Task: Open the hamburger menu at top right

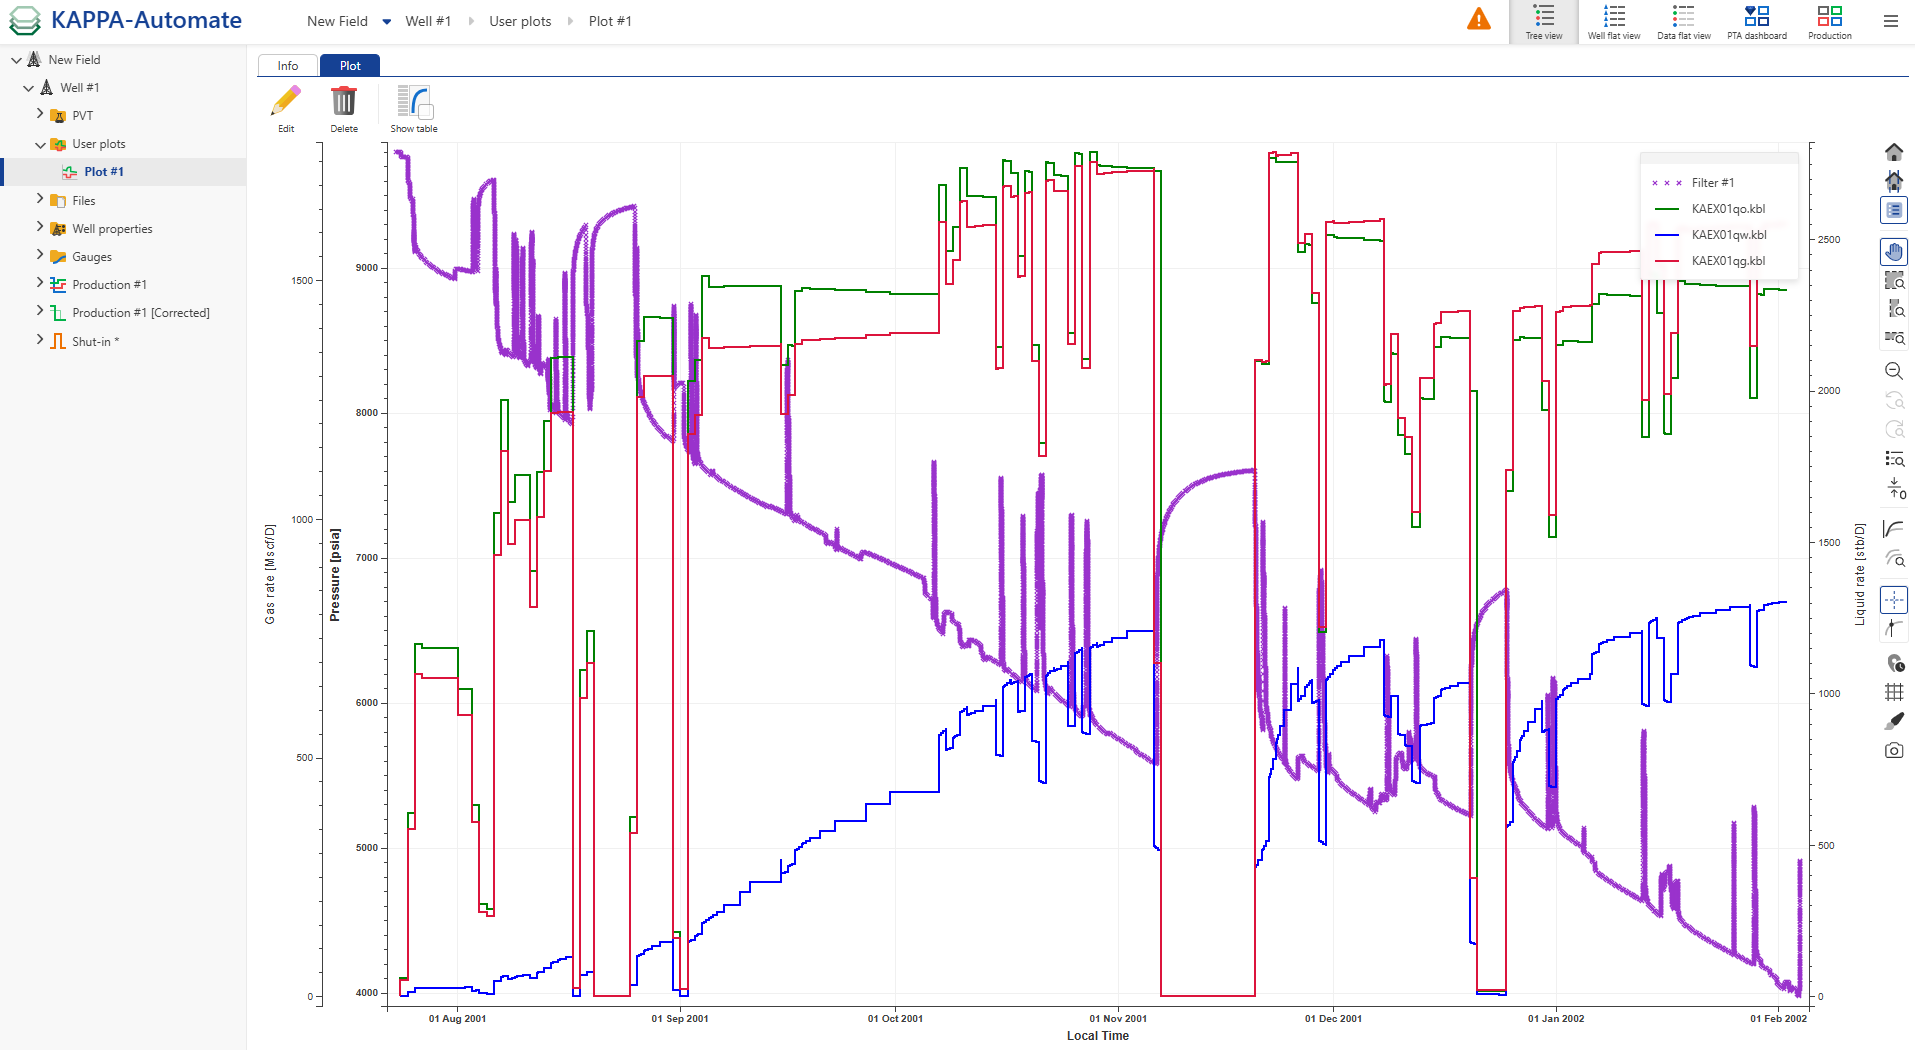Action: coord(1890,21)
